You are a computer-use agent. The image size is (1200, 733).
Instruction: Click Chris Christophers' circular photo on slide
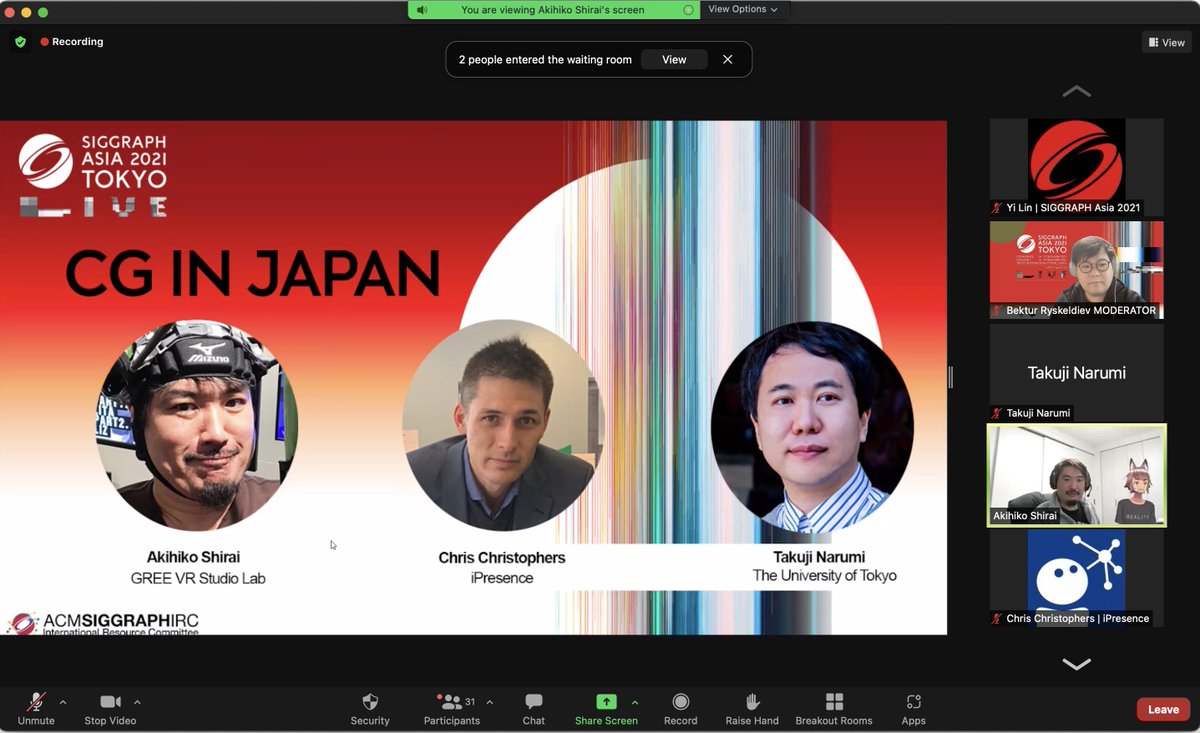503,425
